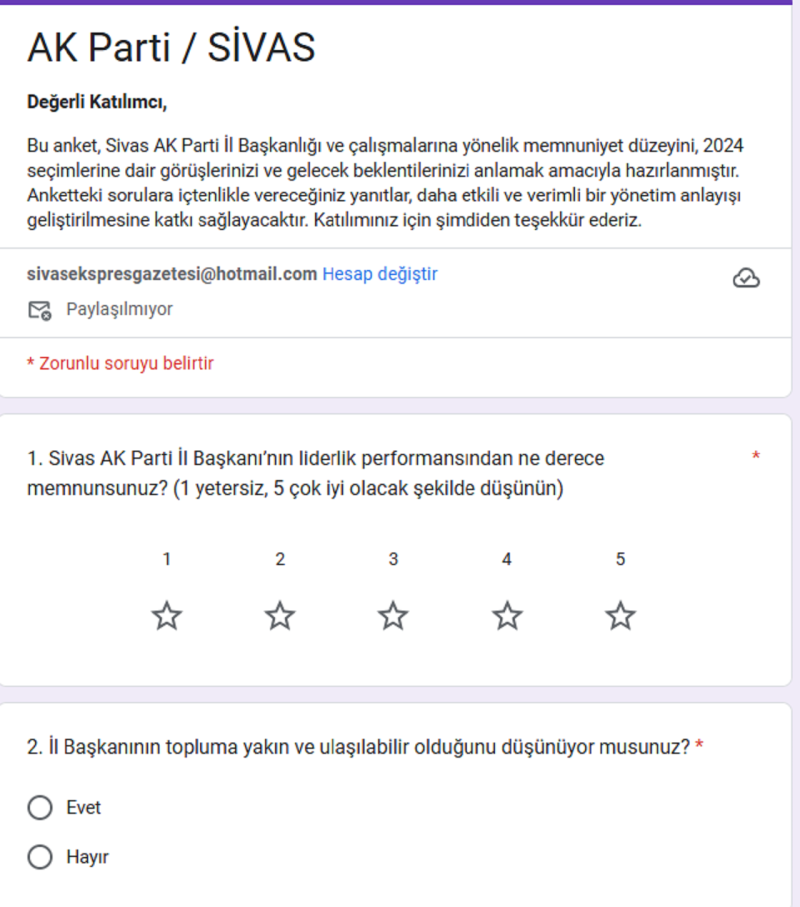Open the Hesap değiştir link
The width and height of the screenshot is (800, 907).
(379, 274)
